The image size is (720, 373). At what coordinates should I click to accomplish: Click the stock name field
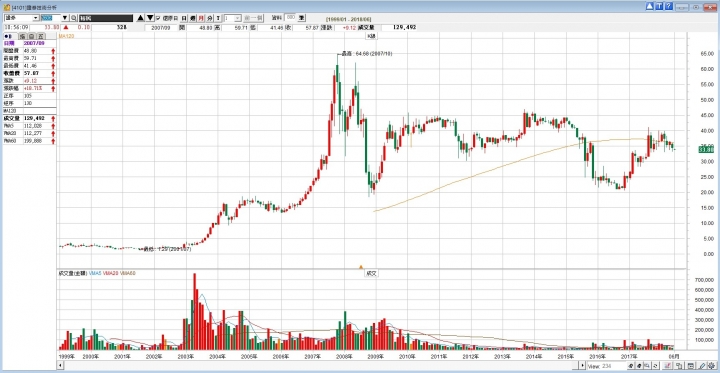tap(106, 18)
